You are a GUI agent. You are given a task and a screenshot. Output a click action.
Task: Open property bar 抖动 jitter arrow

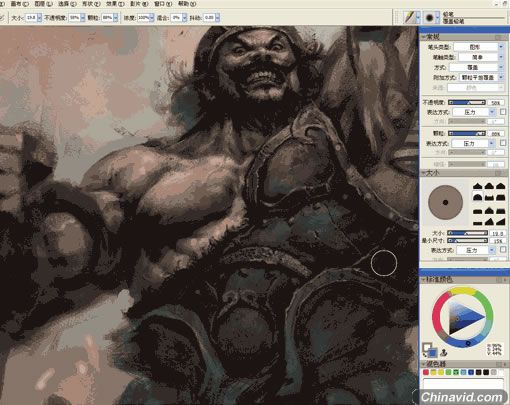217,18
